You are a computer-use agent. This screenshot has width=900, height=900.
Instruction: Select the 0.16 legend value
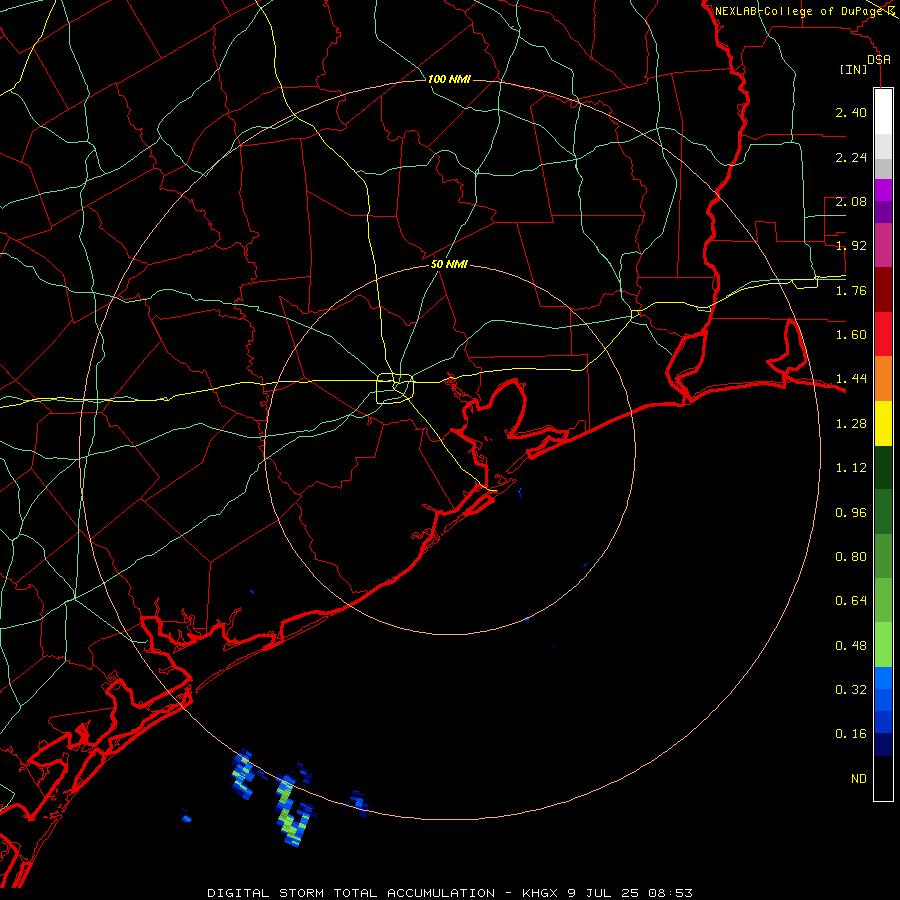[x=851, y=734]
